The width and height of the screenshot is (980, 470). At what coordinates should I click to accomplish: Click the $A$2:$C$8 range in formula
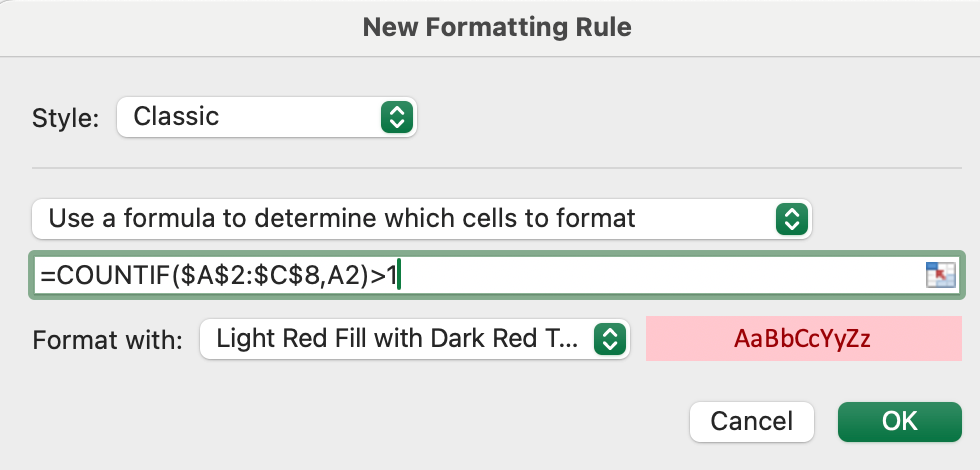[249, 276]
